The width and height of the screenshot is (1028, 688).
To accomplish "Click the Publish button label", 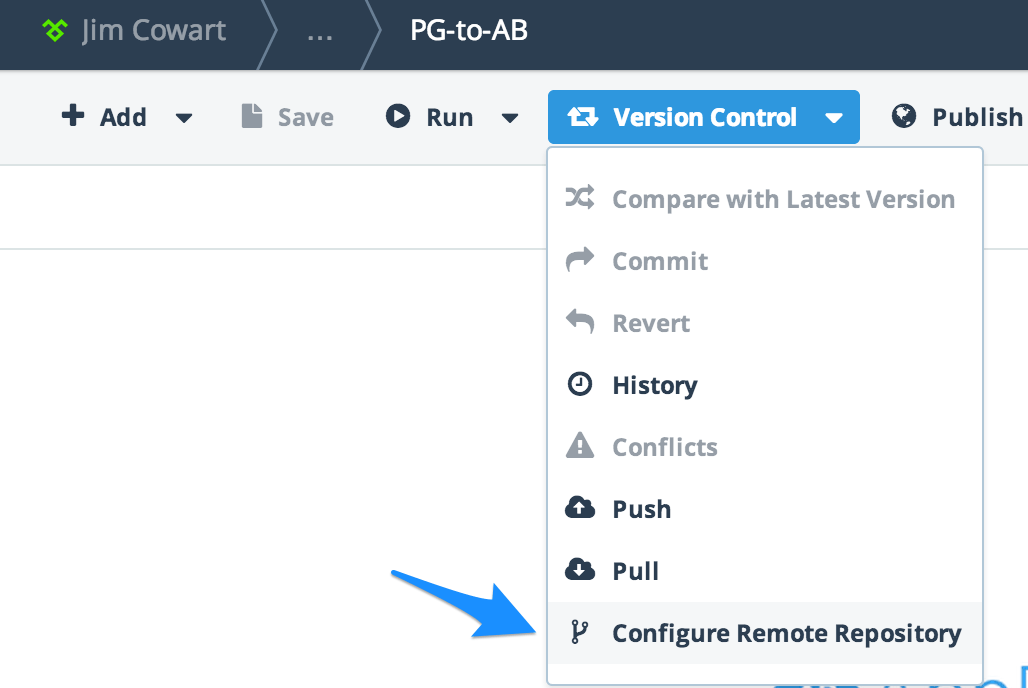I will [x=977, y=117].
